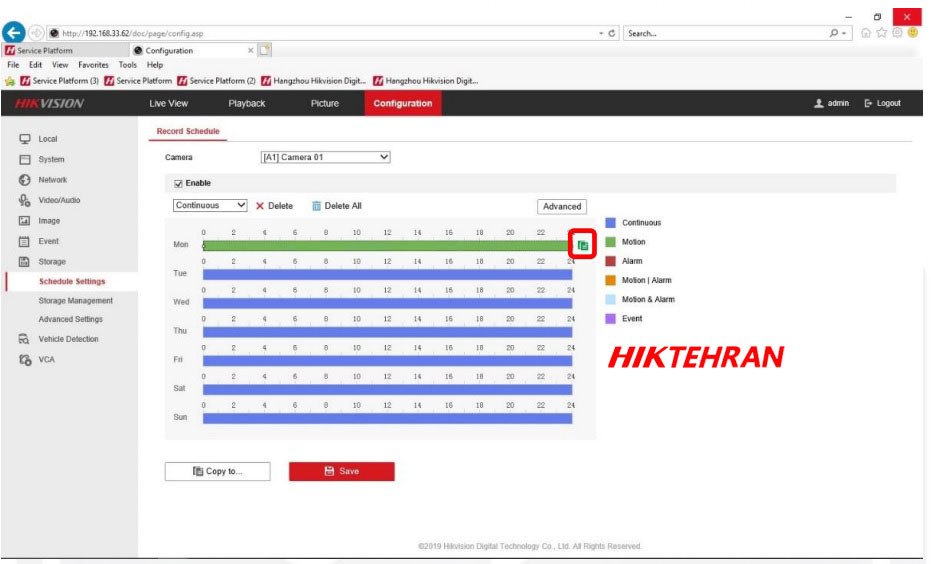Open the Favorites menu
Viewport: 931px width, 564px height.
[x=93, y=65]
